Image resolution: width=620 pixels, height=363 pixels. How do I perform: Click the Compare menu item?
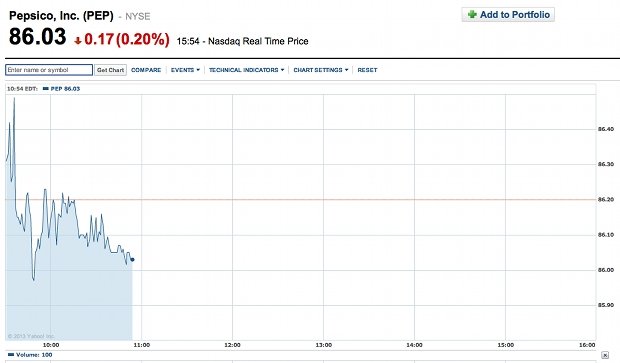click(x=146, y=70)
